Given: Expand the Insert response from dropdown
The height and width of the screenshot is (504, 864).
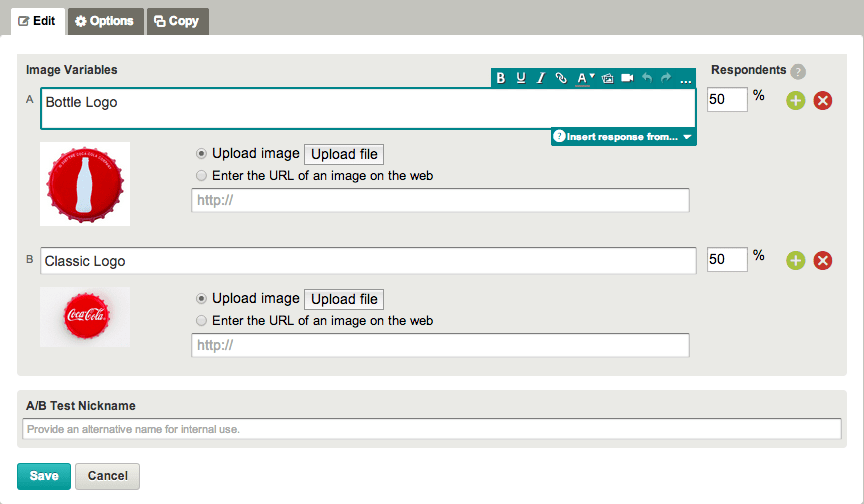Looking at the screenshot, I should point(623,136).
